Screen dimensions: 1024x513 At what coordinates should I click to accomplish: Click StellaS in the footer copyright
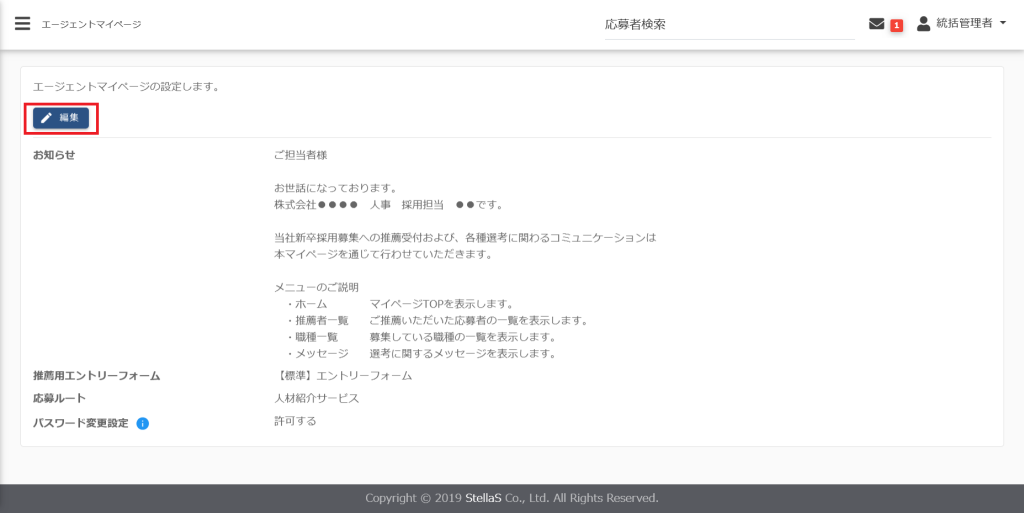click(513, 498)
